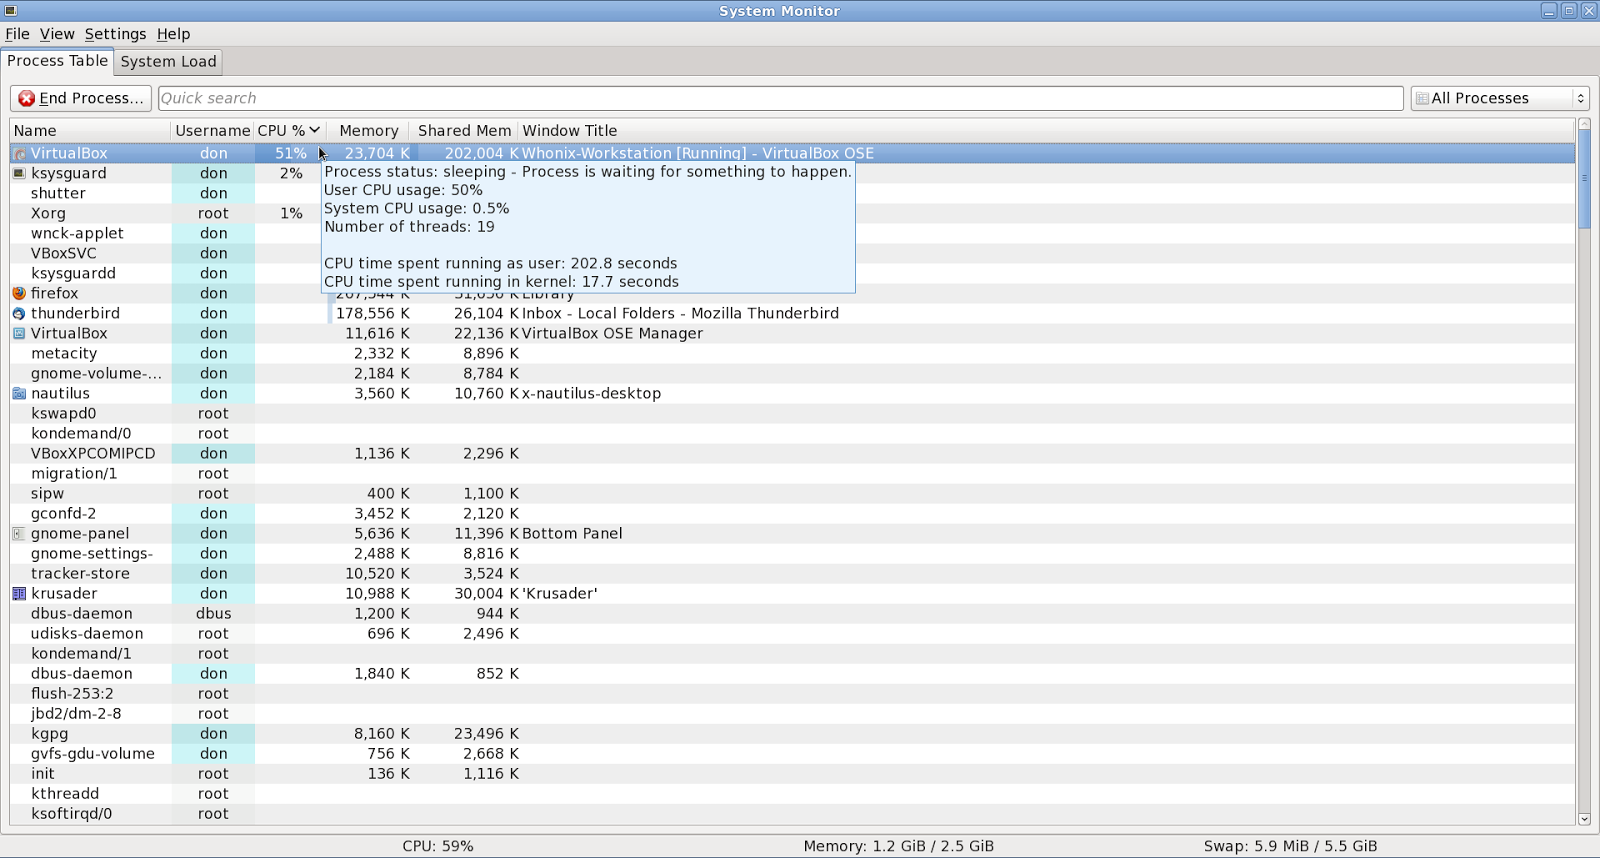Sort by the Name column header
This screenshot has width=1600, height=858.
click(x=90, y=130)
